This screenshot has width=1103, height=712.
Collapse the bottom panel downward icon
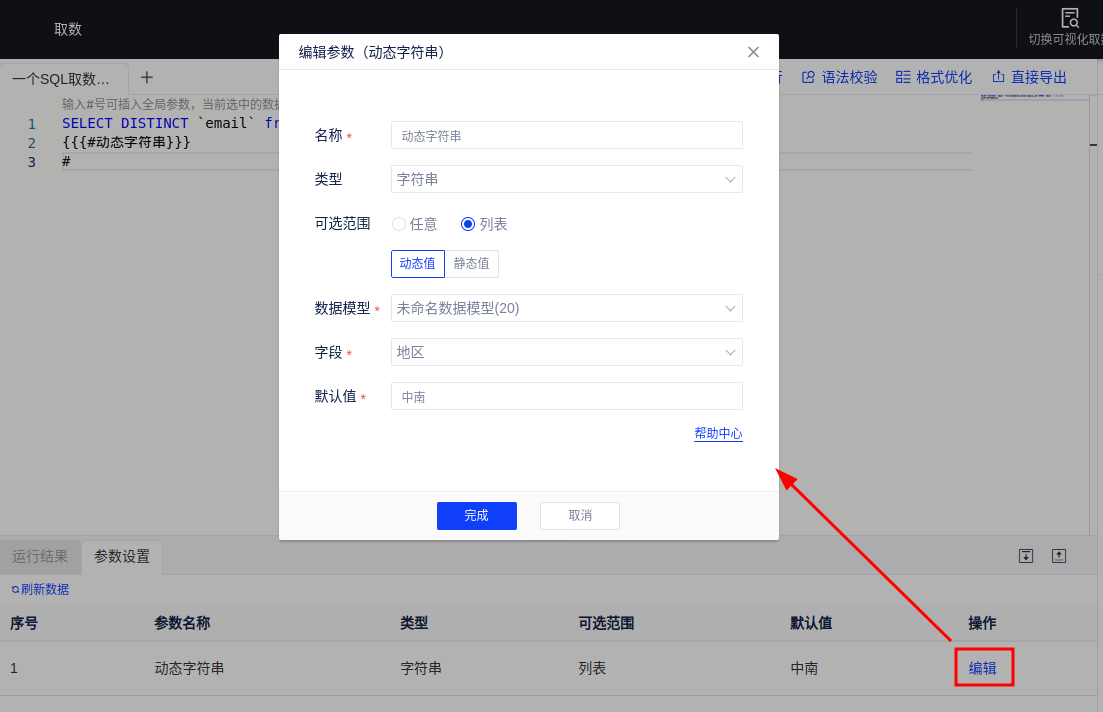click(x=1026, y=556)
